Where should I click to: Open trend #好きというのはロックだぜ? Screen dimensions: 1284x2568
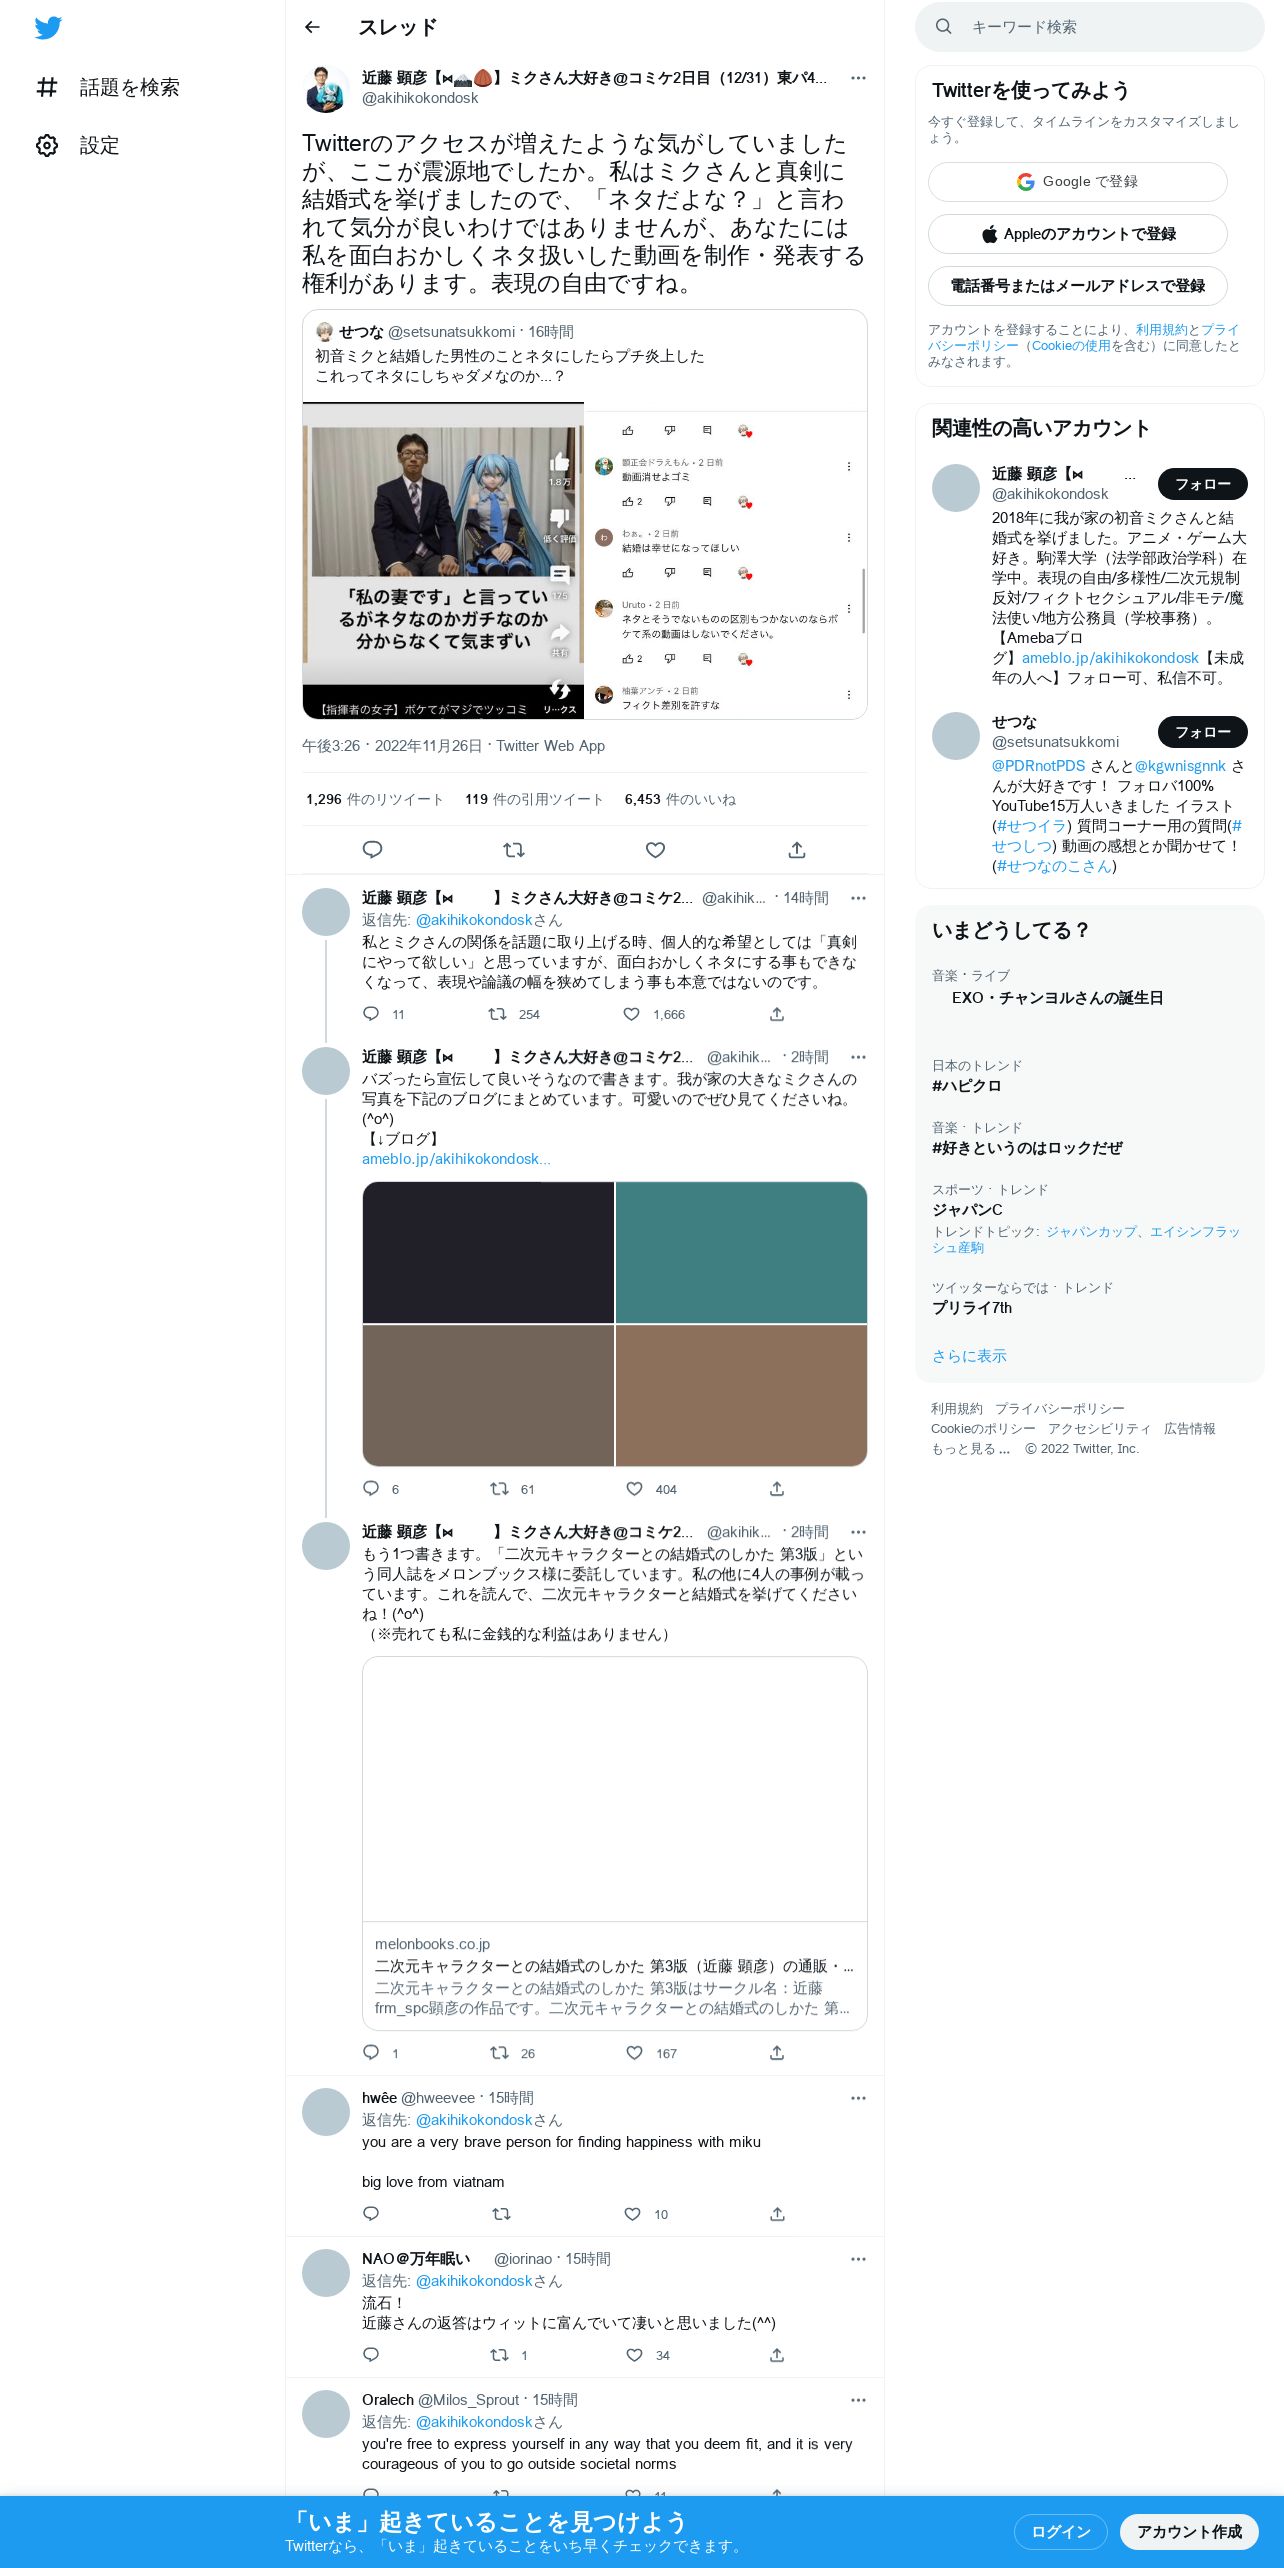pyautogui.click(x=1027, y=1148)
